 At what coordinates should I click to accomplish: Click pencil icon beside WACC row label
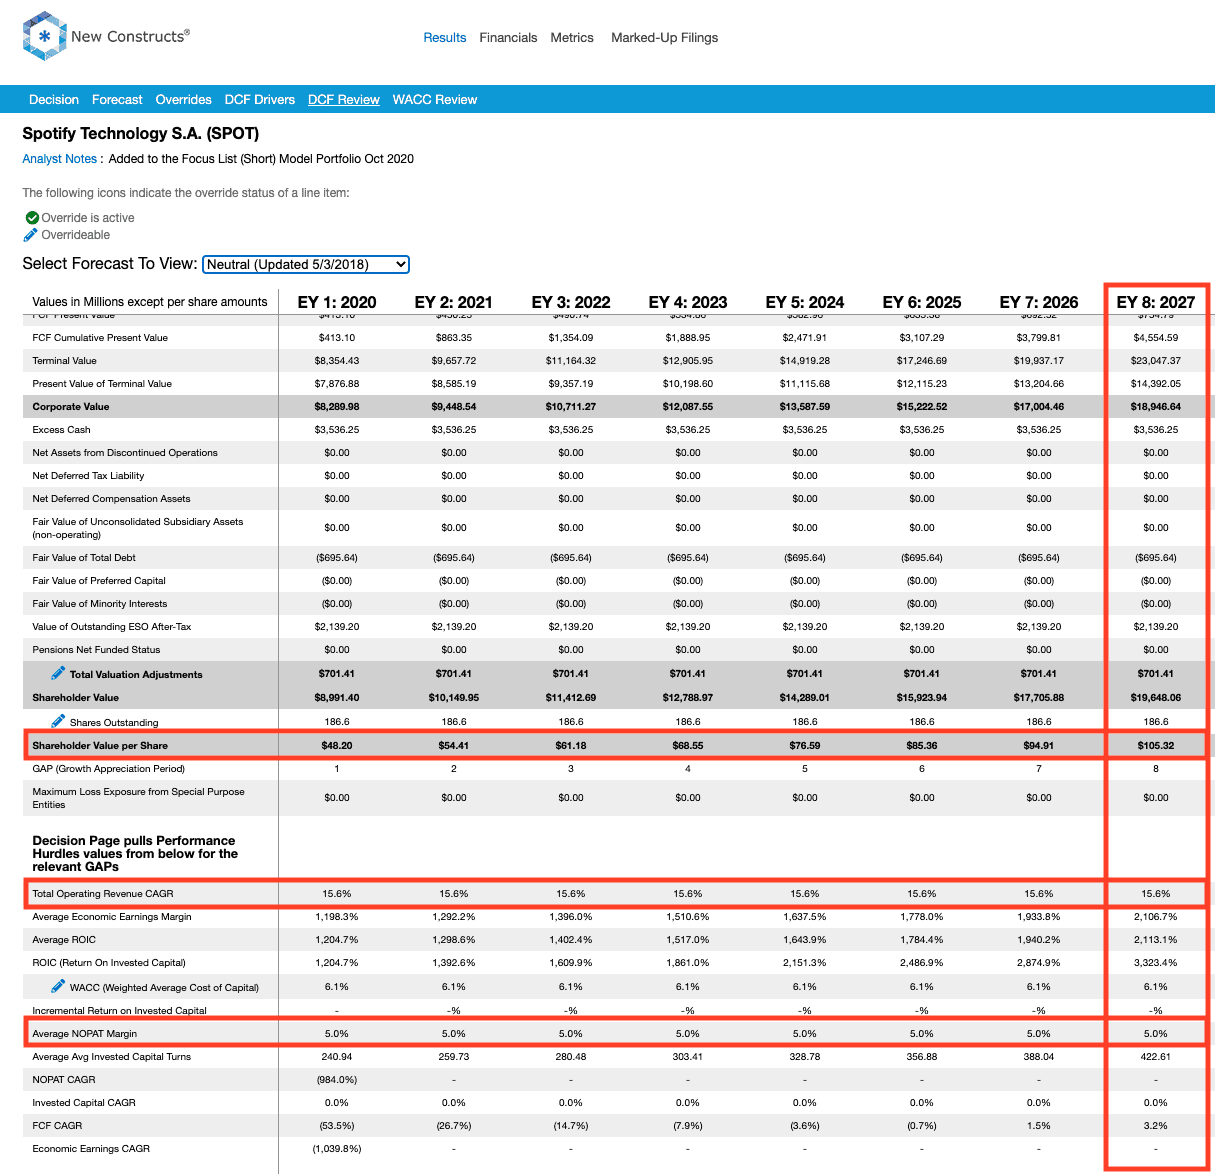[58, 986]
